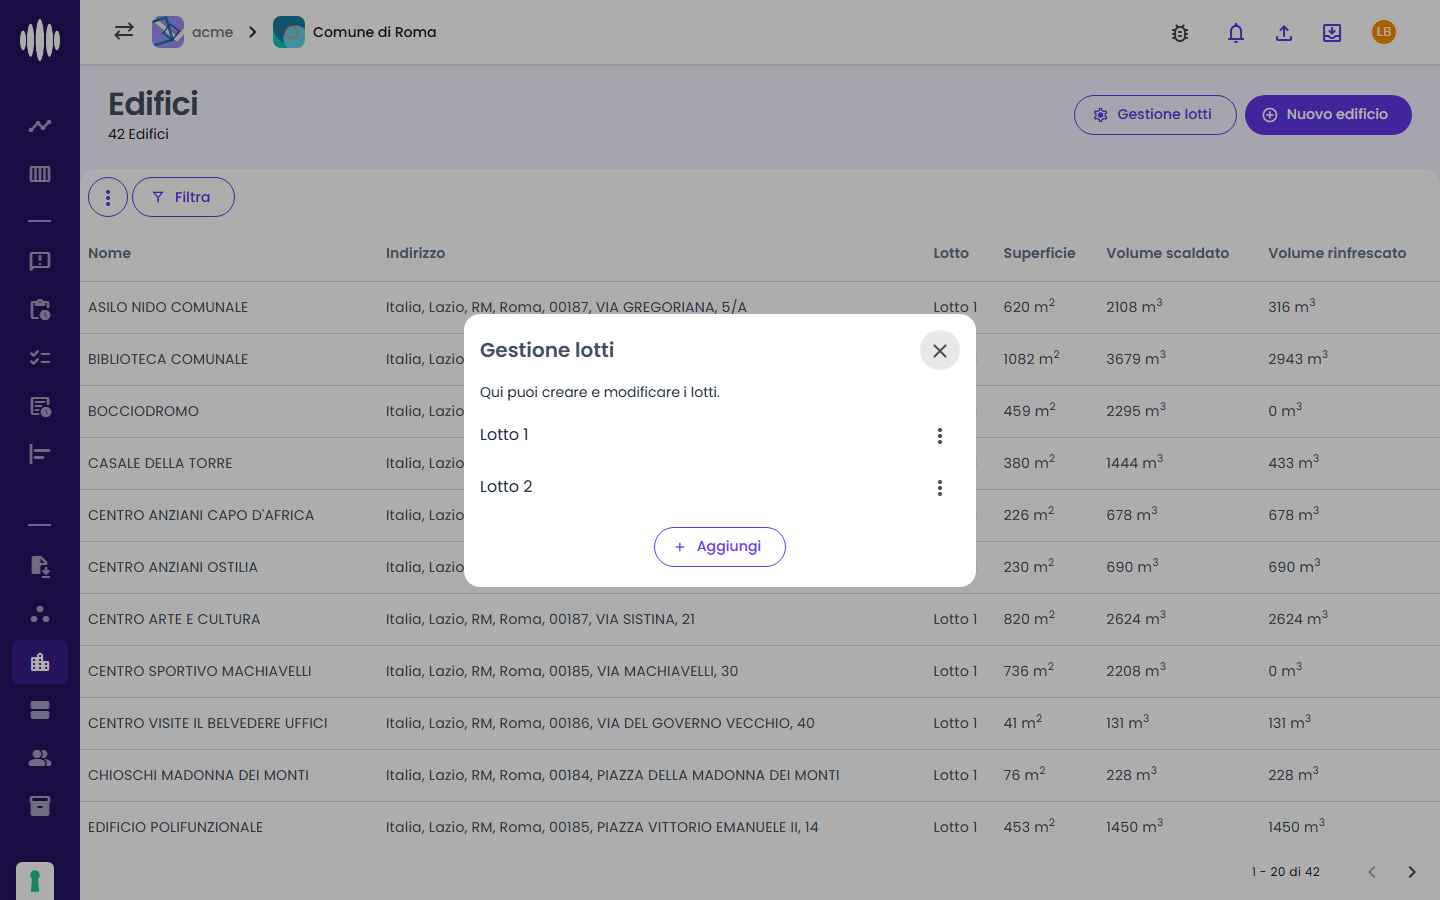Click the download inbox icon
Image resolution: width=1440 pixels, height=900 pixels.
[1332, 33]
